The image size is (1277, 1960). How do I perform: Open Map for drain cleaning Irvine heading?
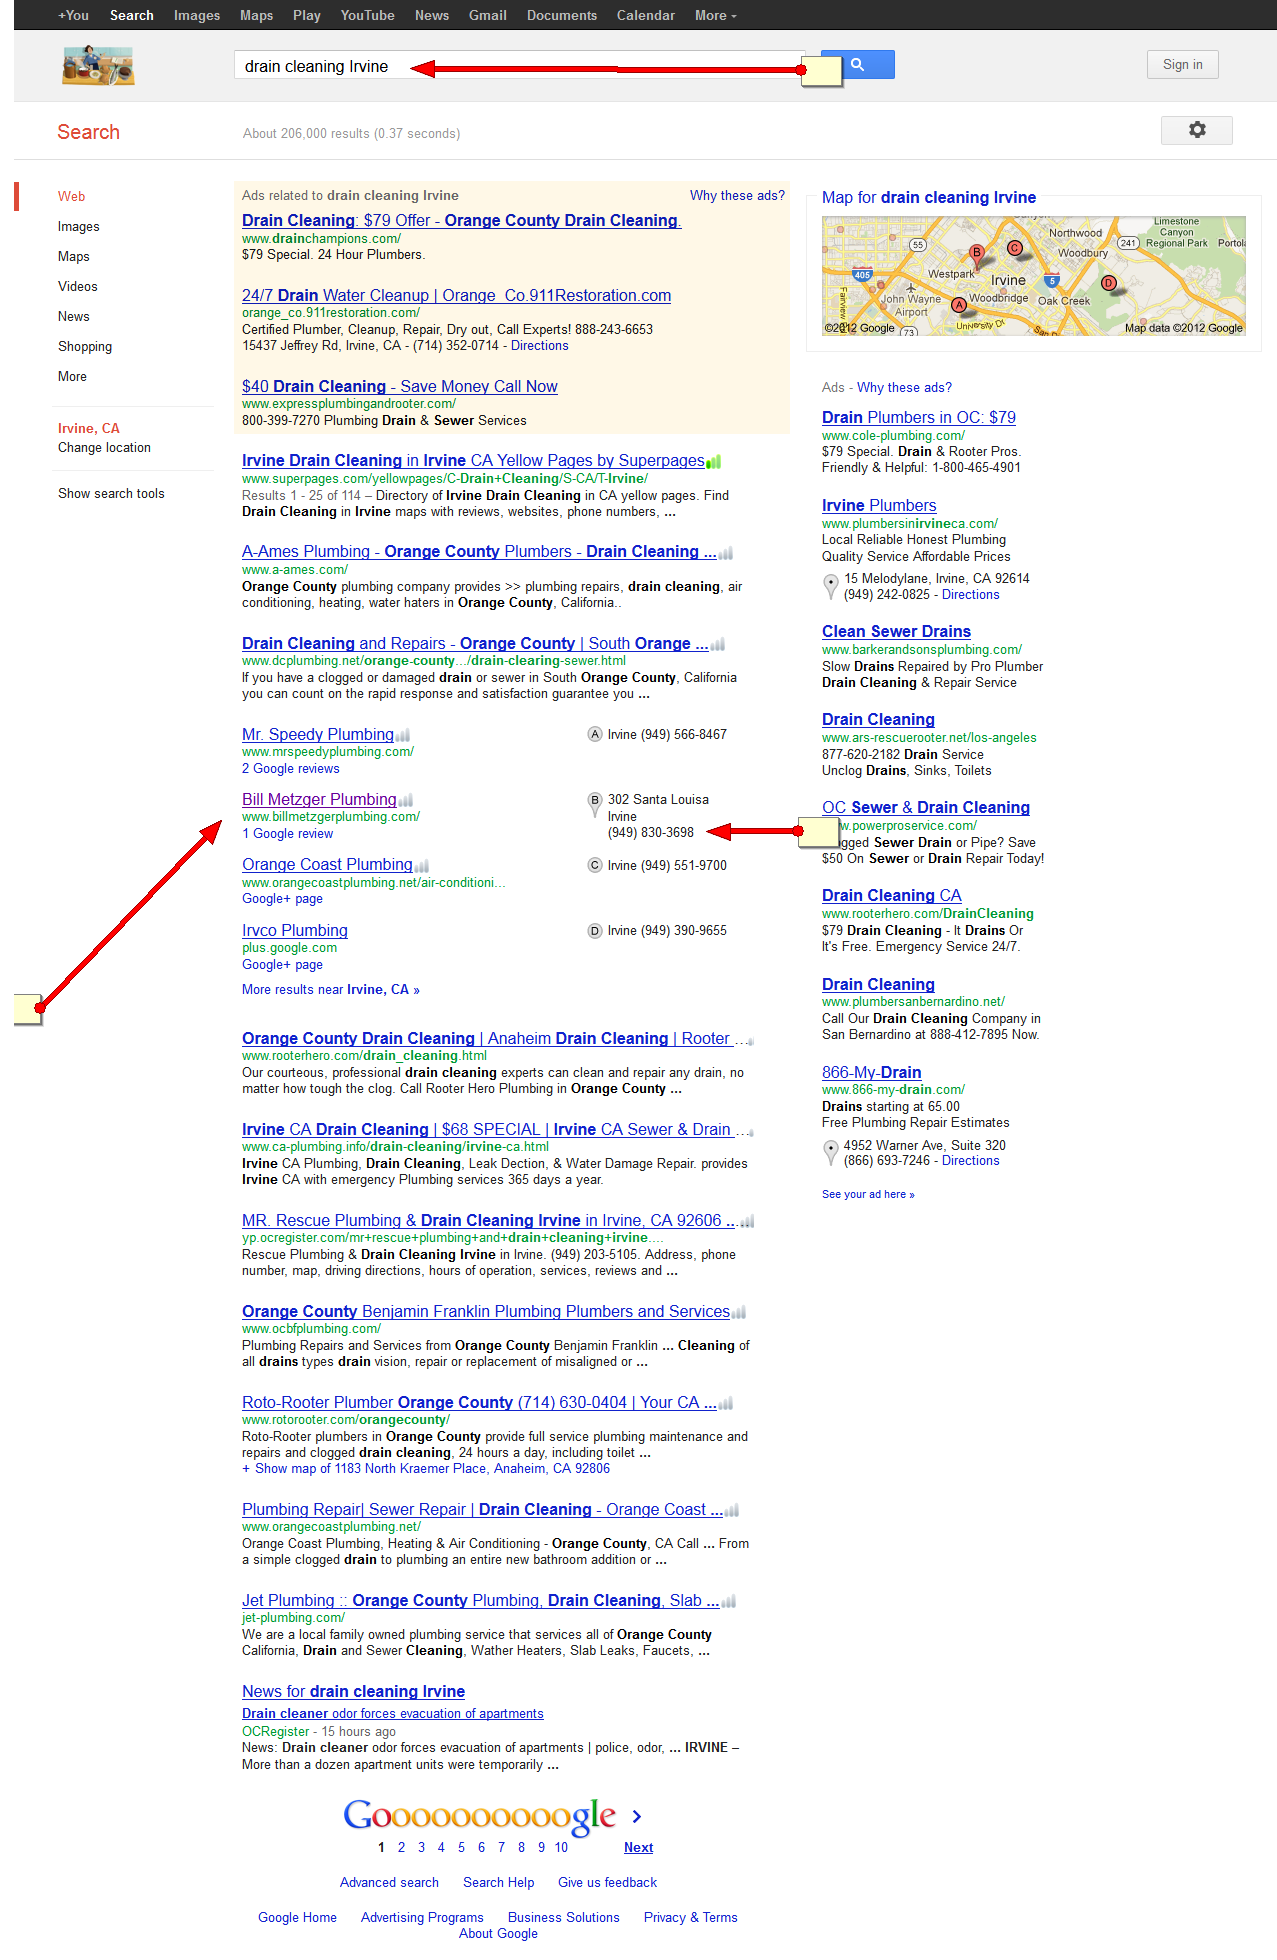[x=929, y=198]
